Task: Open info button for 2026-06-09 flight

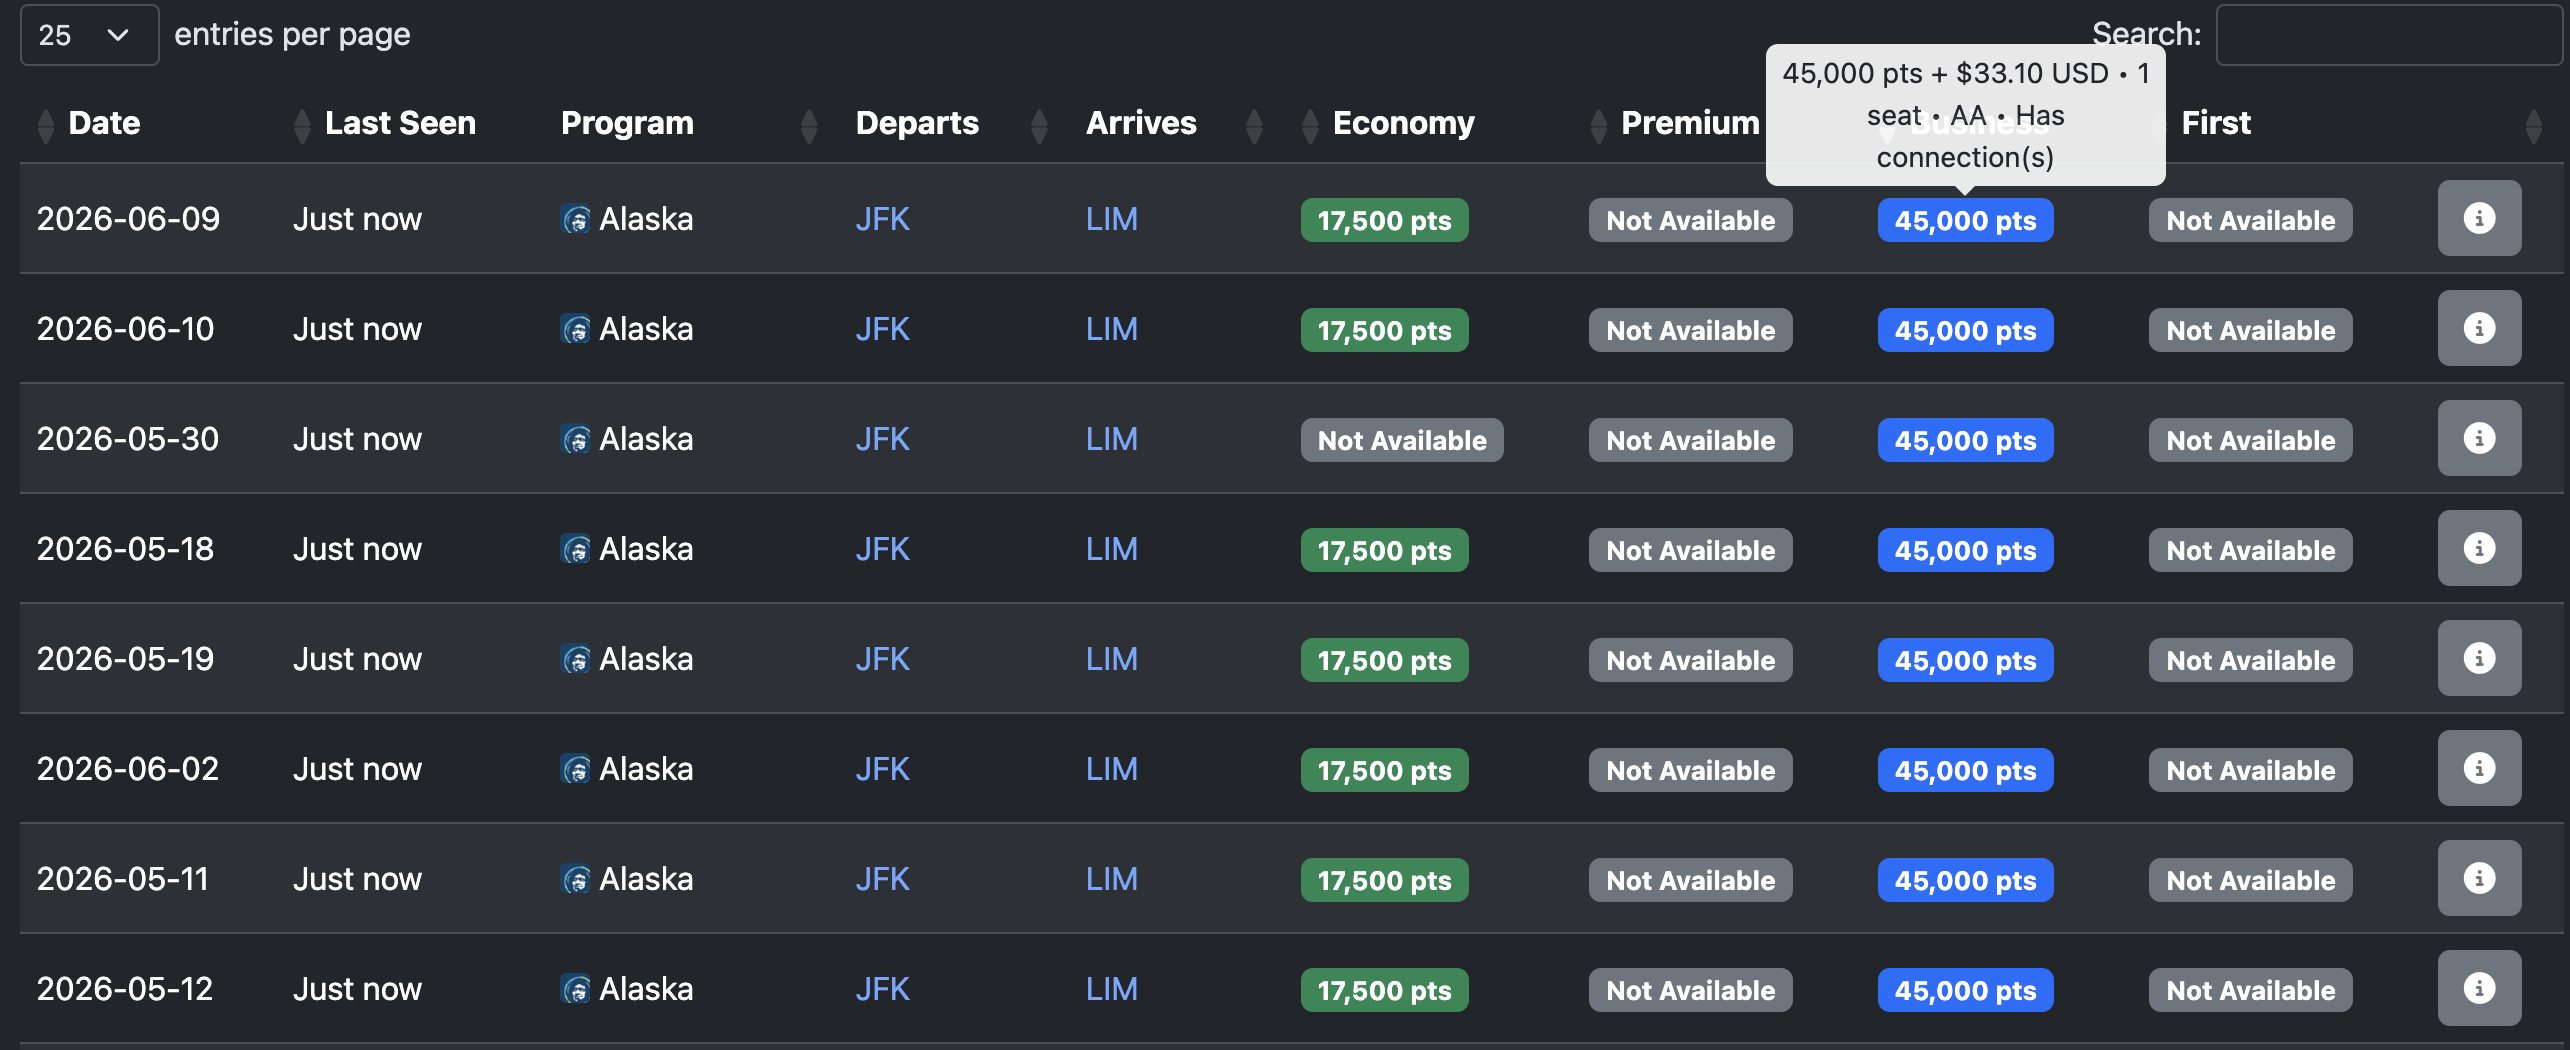Action: [2478, 218]
